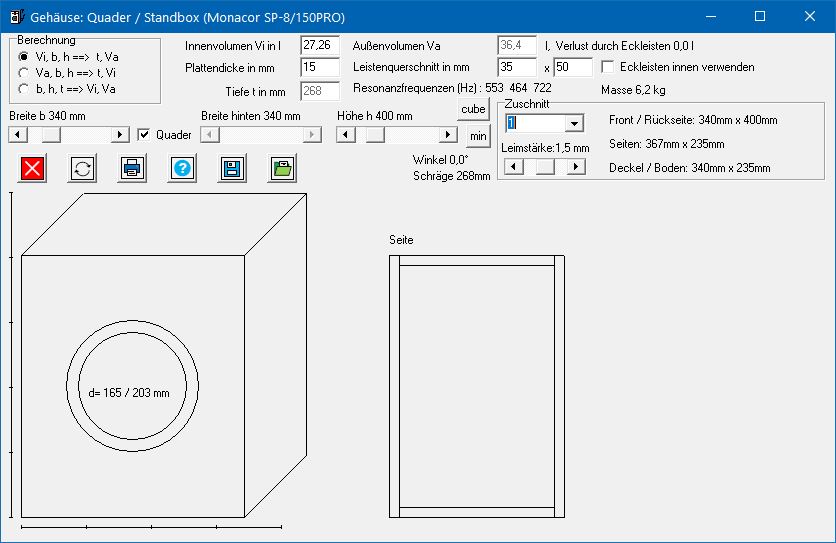Click the 'Deckel / Boden: 340mm x 235mm' text
Viewport: 836px width, 543px height.
point(689,168)
